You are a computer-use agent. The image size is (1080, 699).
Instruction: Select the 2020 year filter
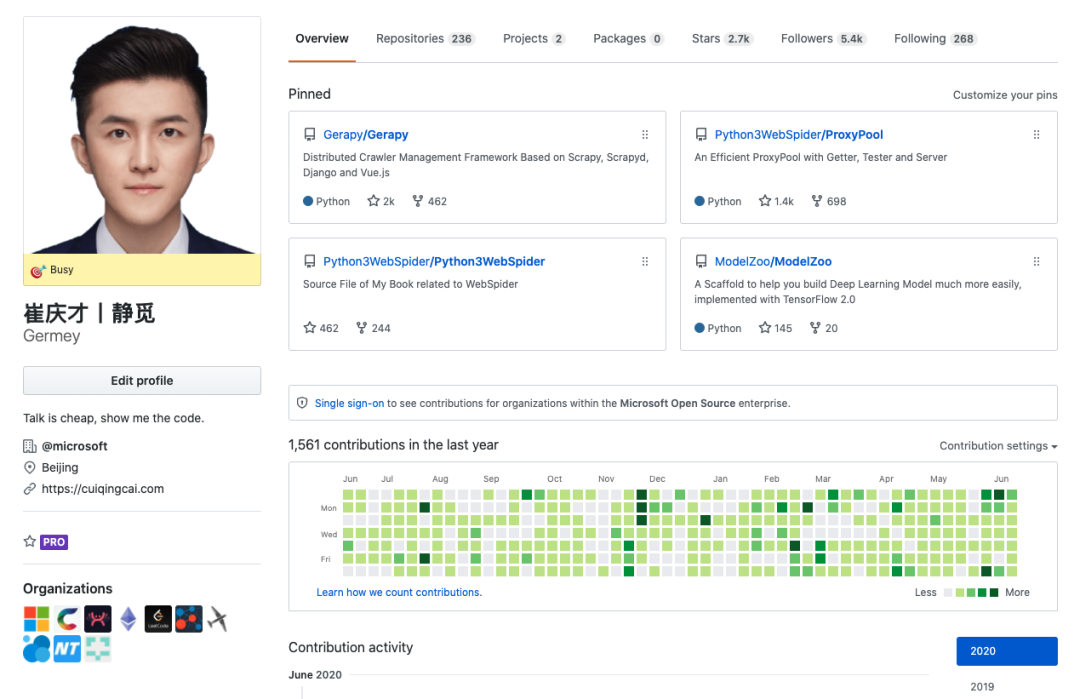point(1006,651)
